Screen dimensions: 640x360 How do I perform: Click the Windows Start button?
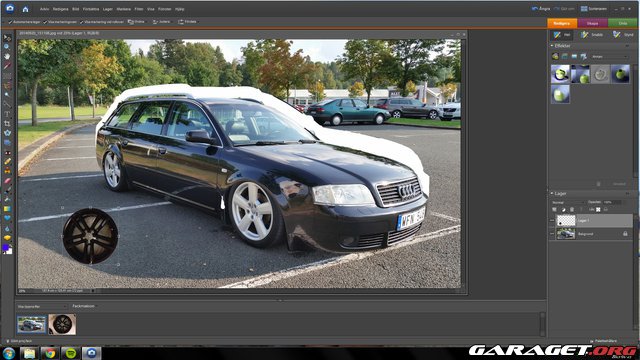click(9, 353)
